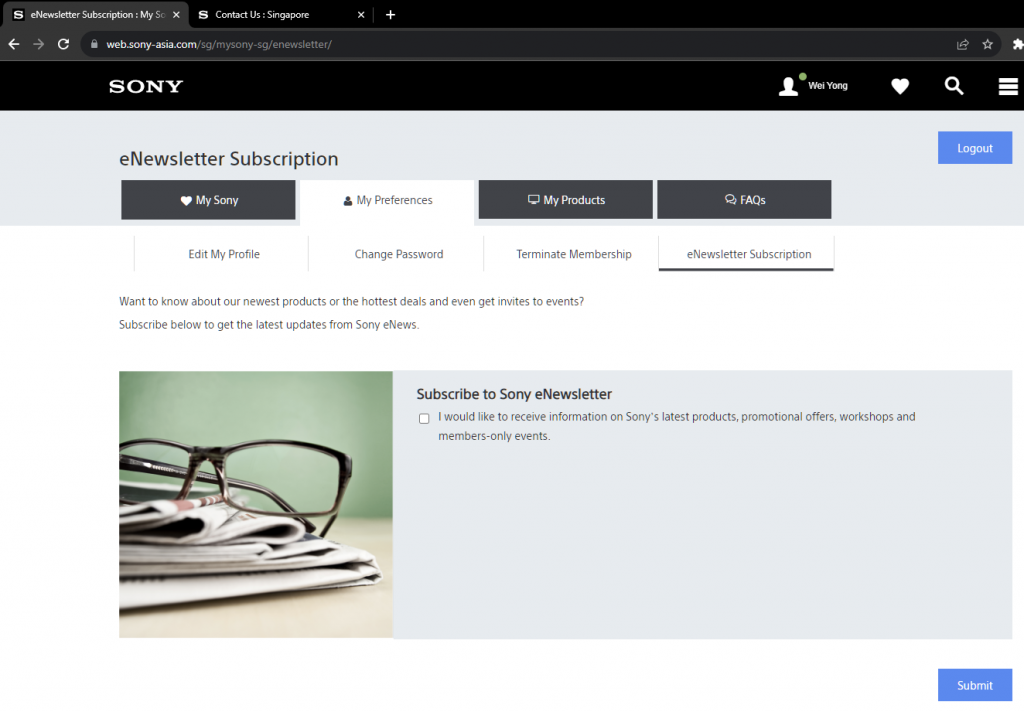Bookmark this page with the star icon
1024x712 pixels.
(987, 44)
